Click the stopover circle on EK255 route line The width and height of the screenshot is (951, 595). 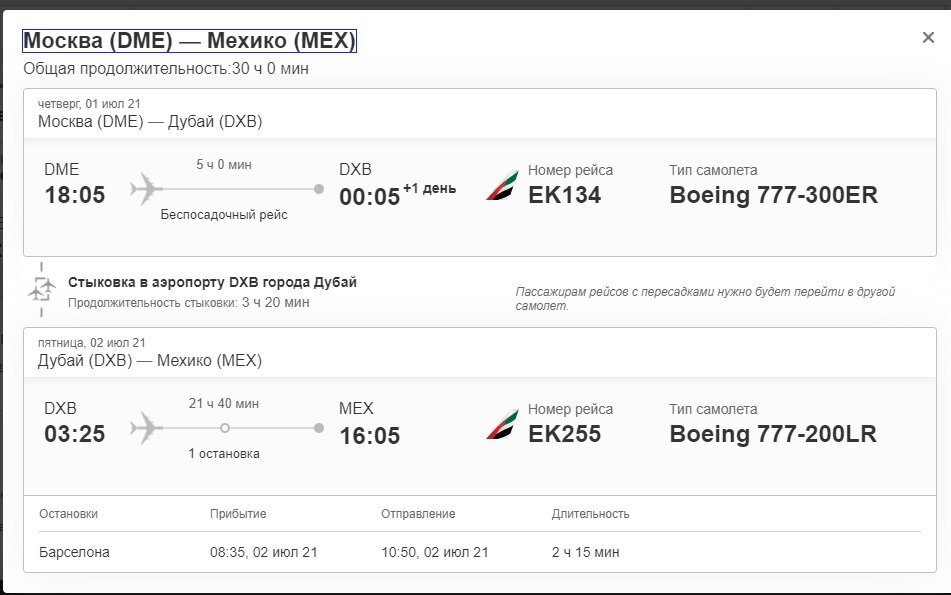[225, 428]
